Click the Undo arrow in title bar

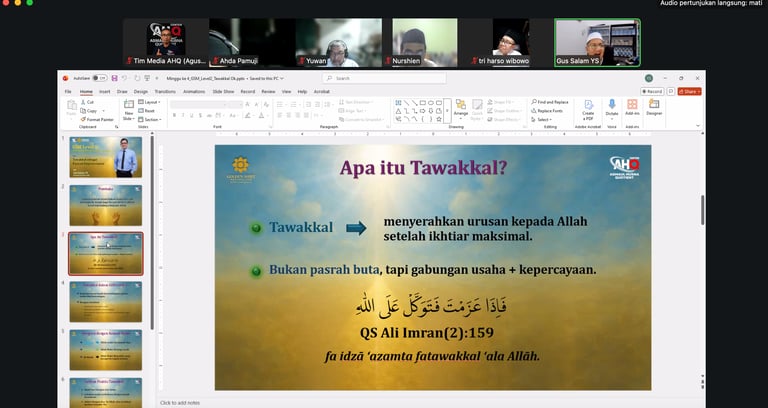pos(124,78)
